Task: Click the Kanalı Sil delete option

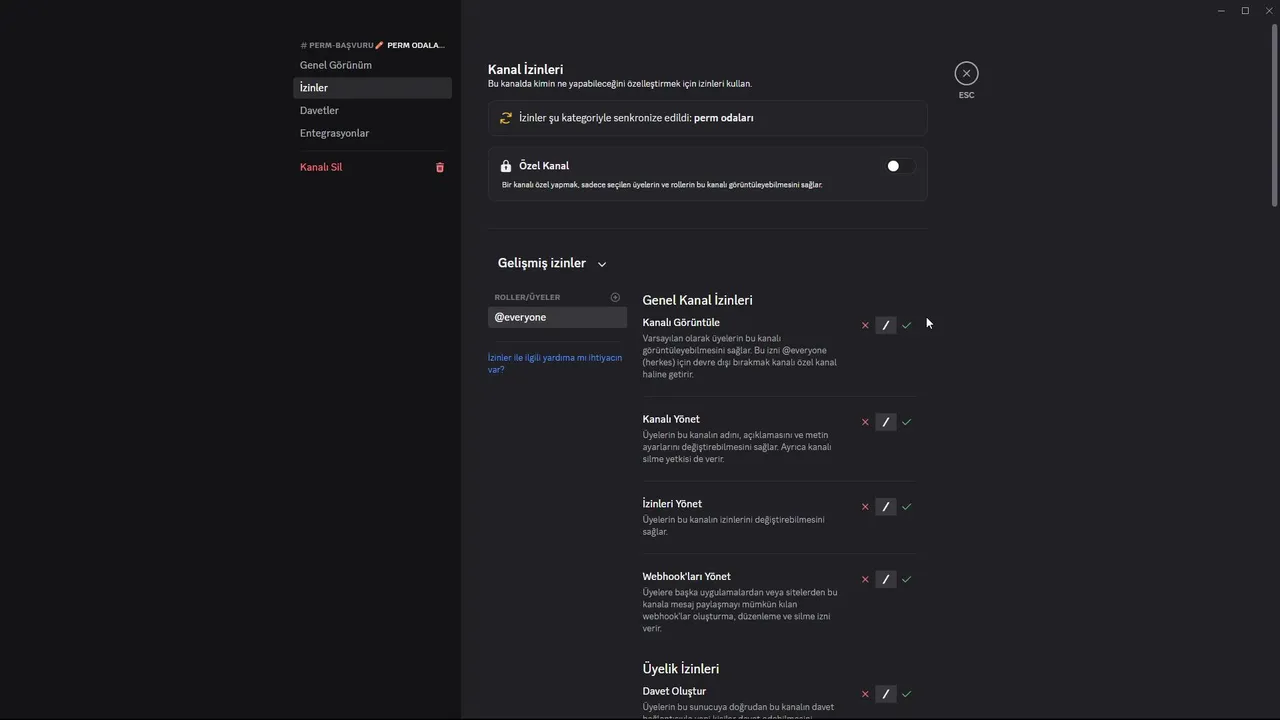Action: (x=321, y=167)
